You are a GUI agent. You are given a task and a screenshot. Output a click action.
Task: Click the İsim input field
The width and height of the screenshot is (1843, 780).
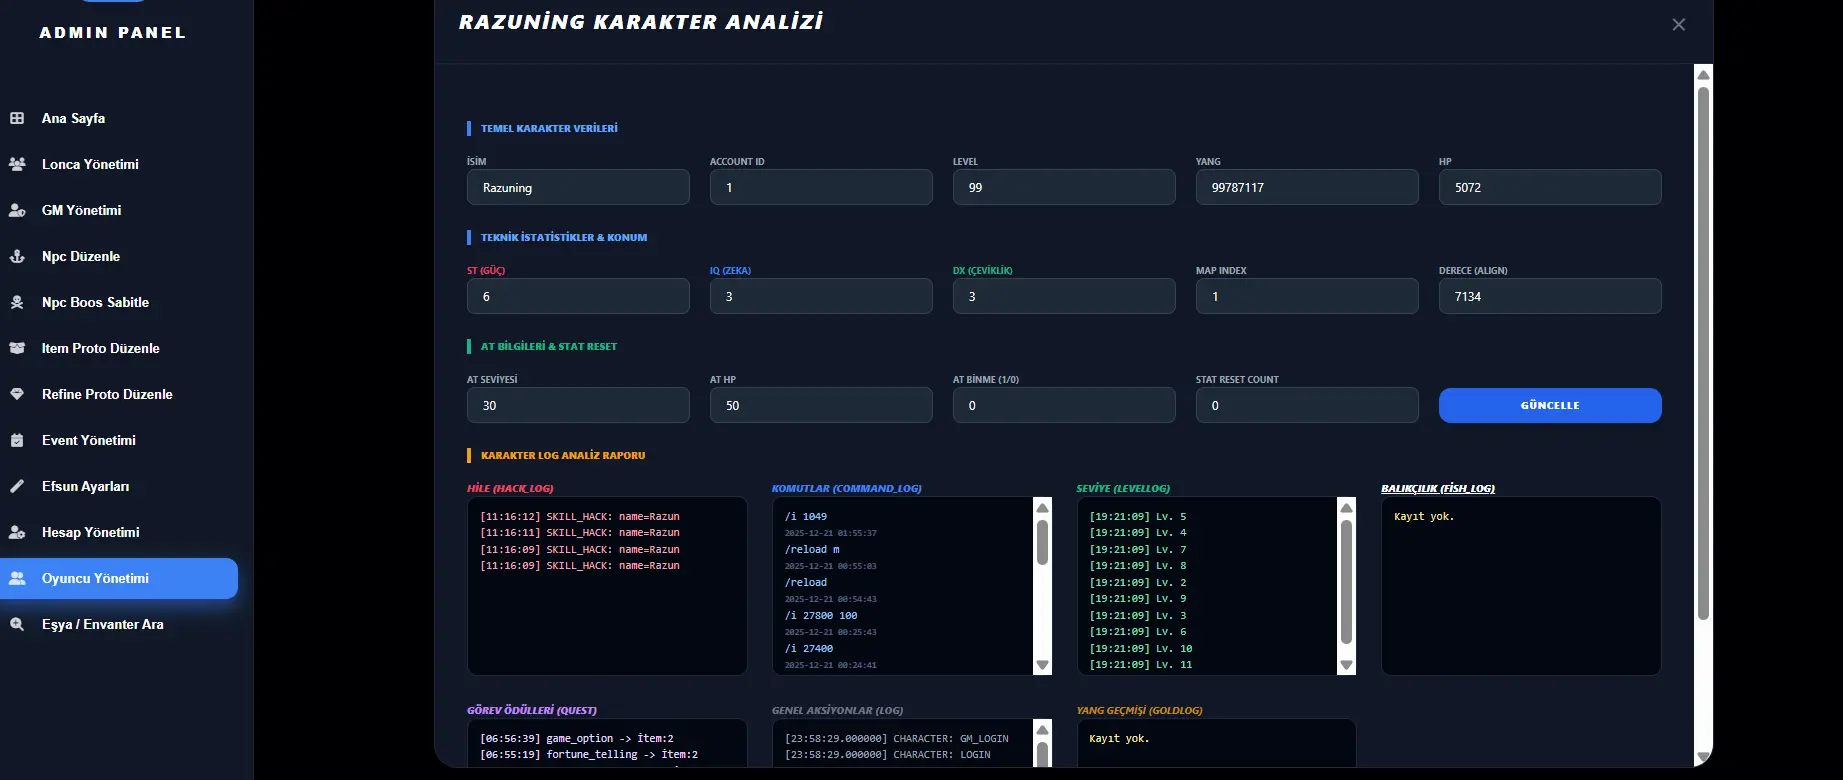pos(578,188)
